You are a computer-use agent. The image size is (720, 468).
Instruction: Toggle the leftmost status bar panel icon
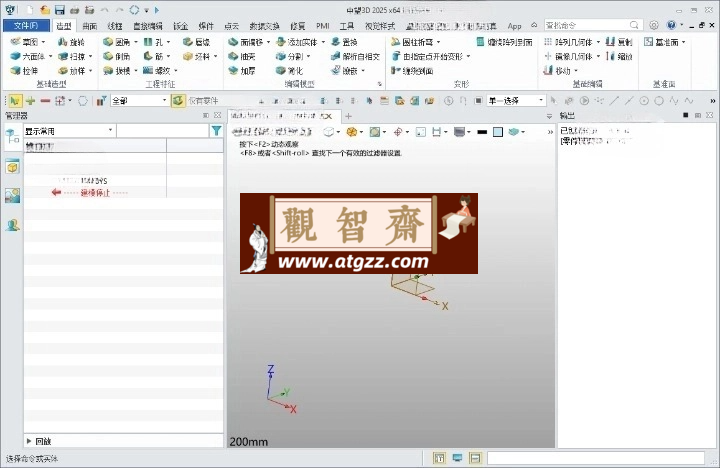tap(439, 458)
